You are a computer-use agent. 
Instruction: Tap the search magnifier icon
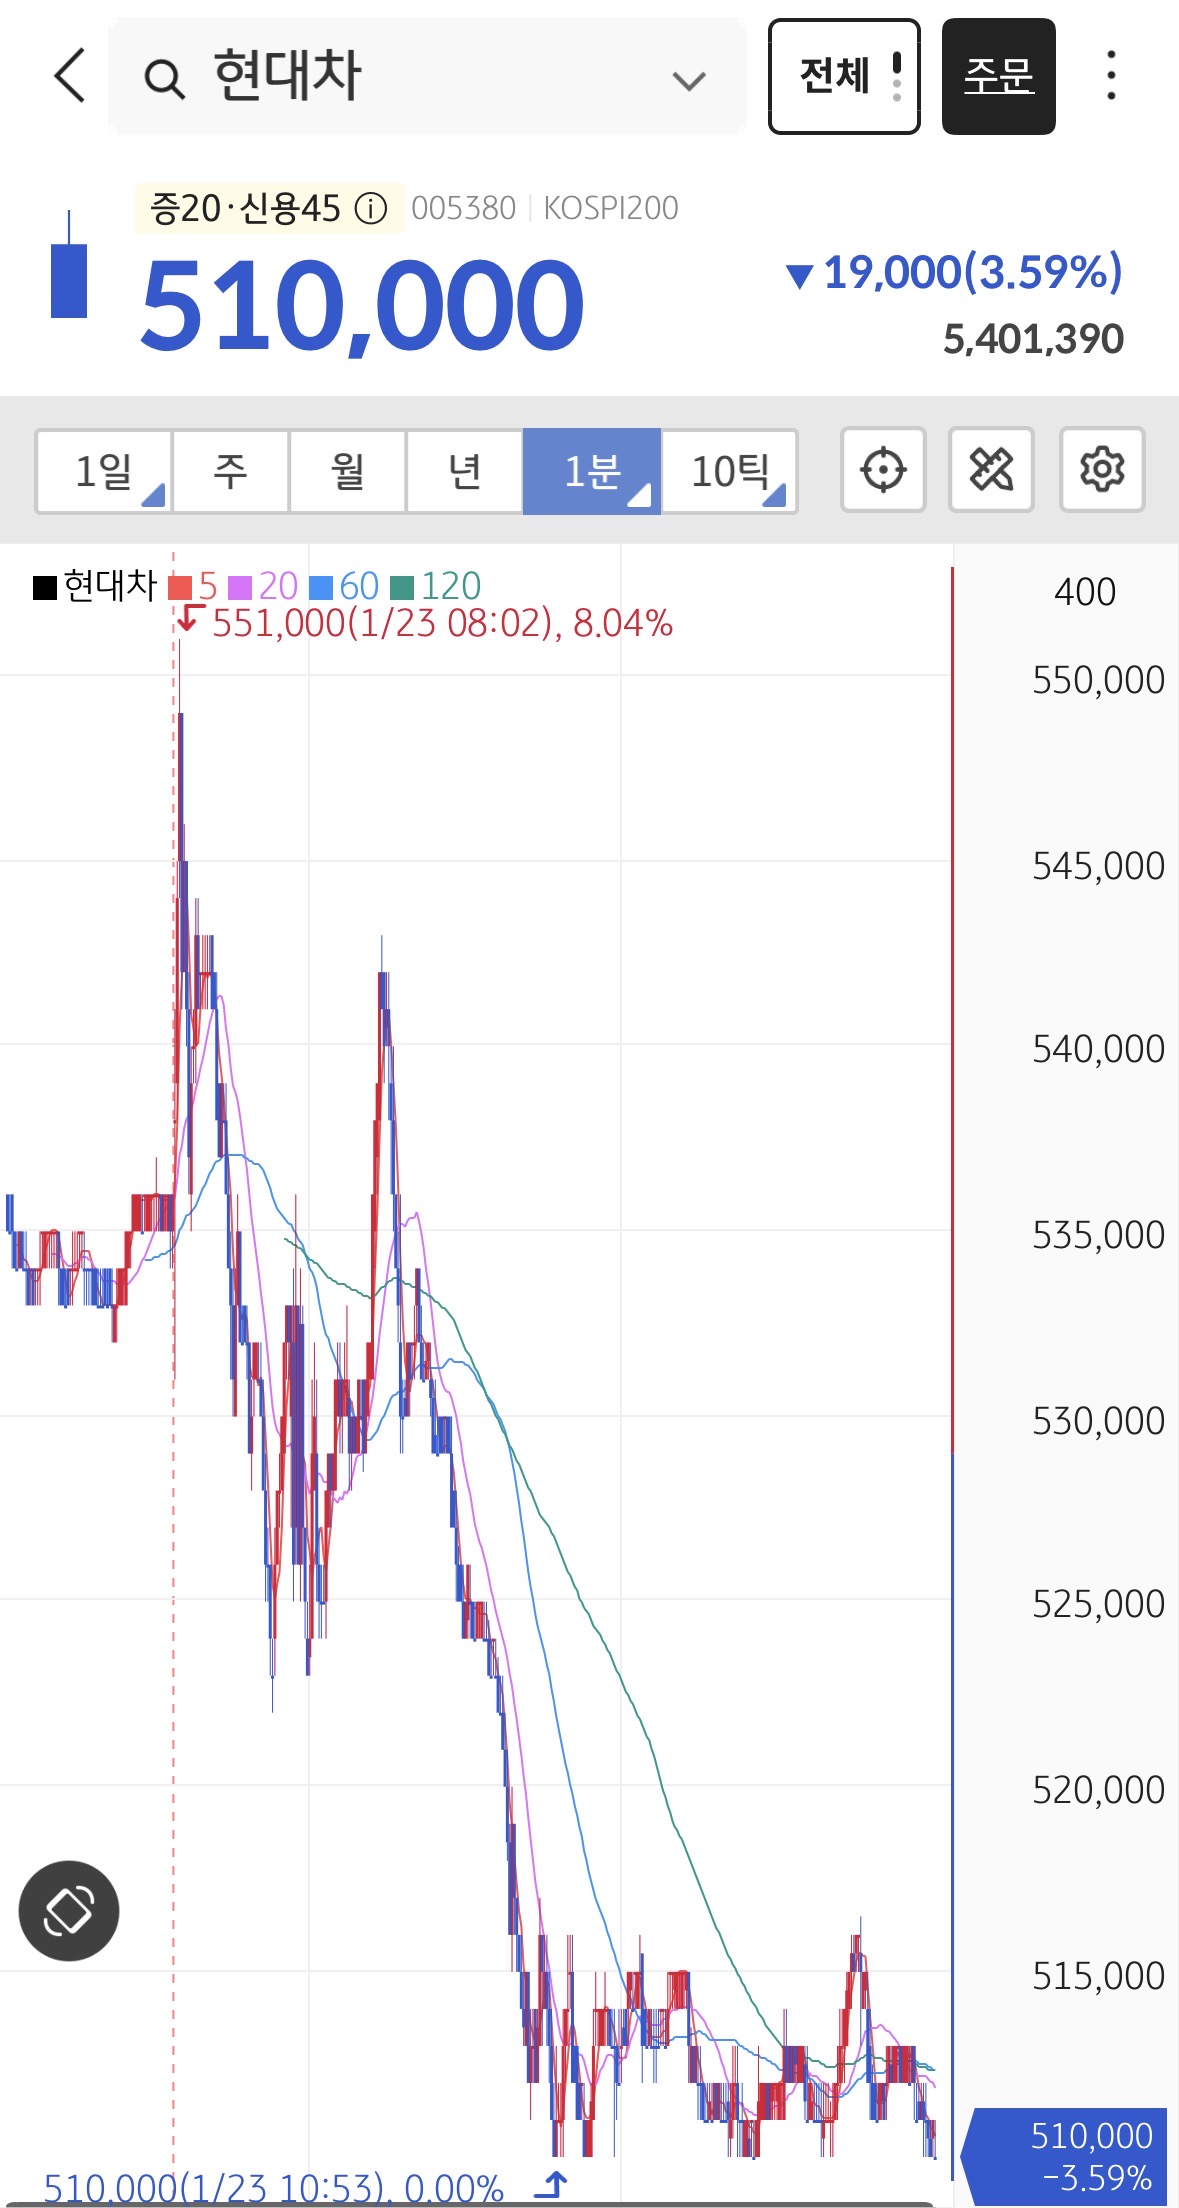click(x=164, y=78)
